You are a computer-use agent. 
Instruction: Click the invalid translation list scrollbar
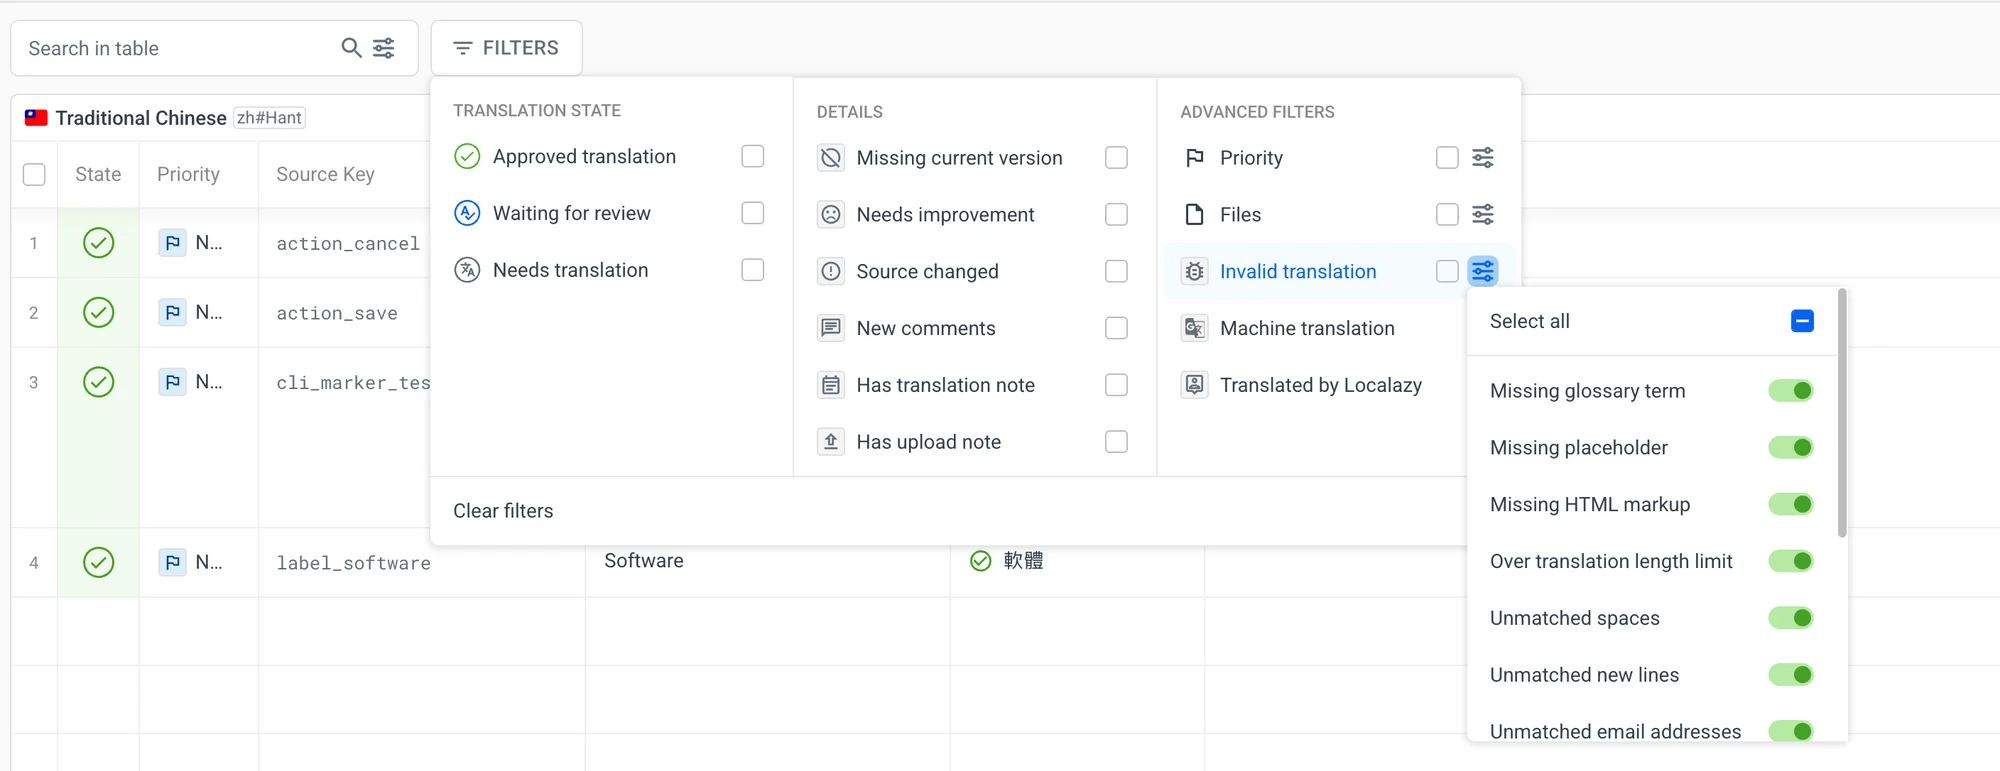(1842, 413)
